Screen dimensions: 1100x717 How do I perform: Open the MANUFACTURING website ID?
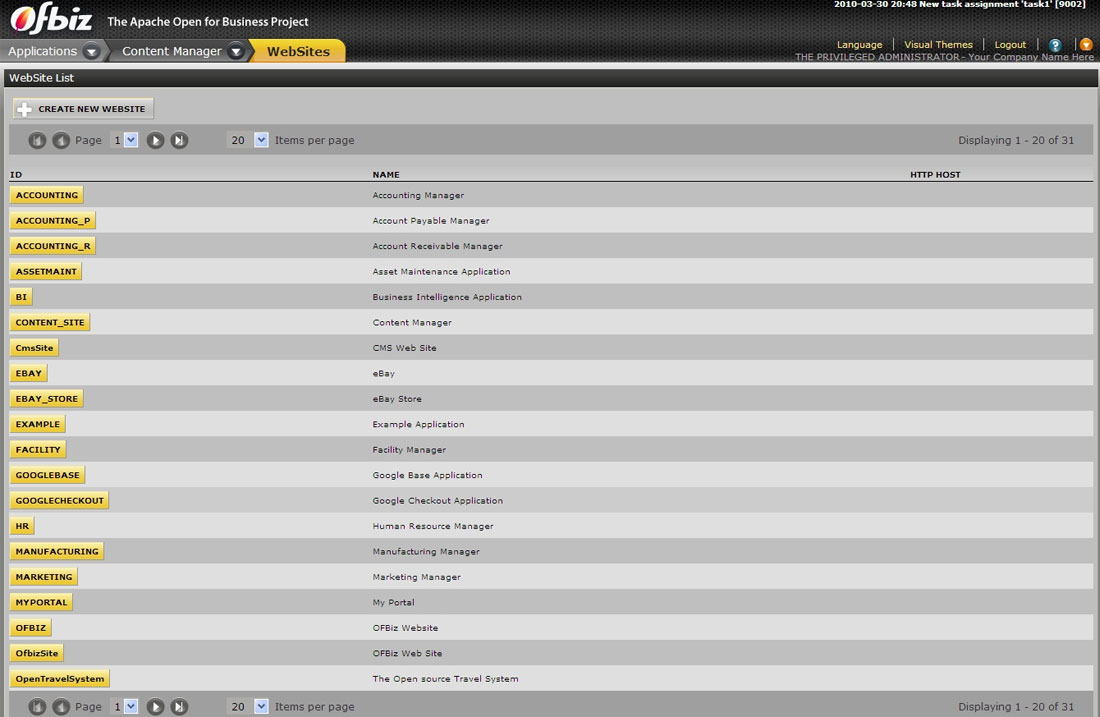pyautogui.click(x=57, y=551)
